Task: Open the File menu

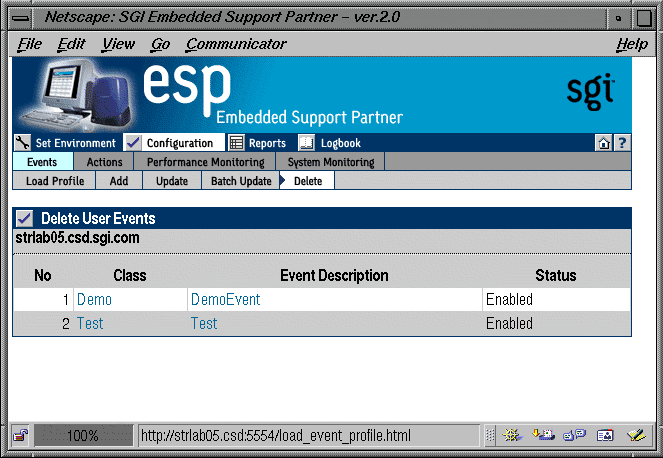Action: tap(29, 44)
